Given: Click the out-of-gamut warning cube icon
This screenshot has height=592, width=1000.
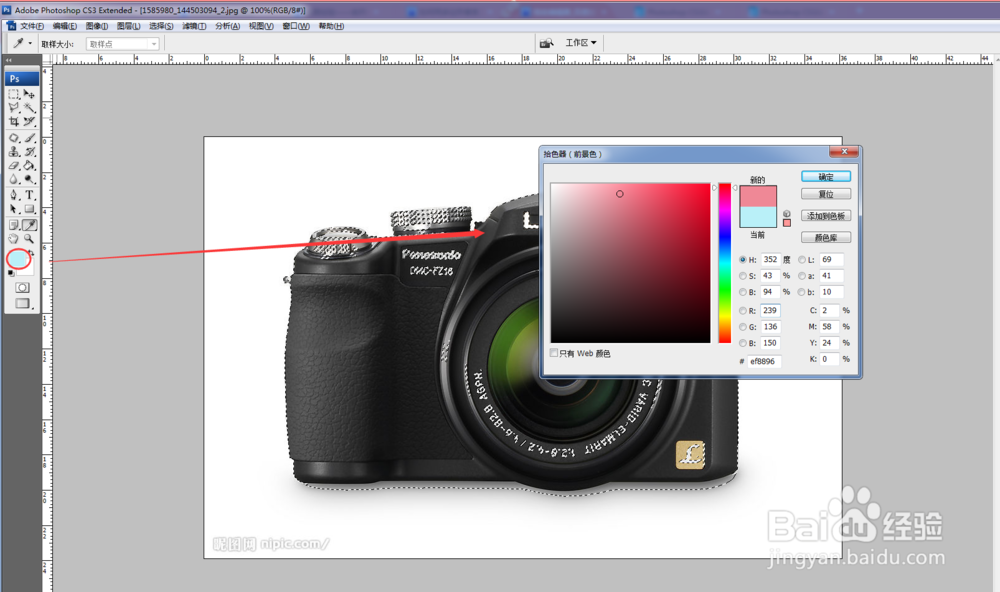Looking at the screenshot, I should [787, 214].
